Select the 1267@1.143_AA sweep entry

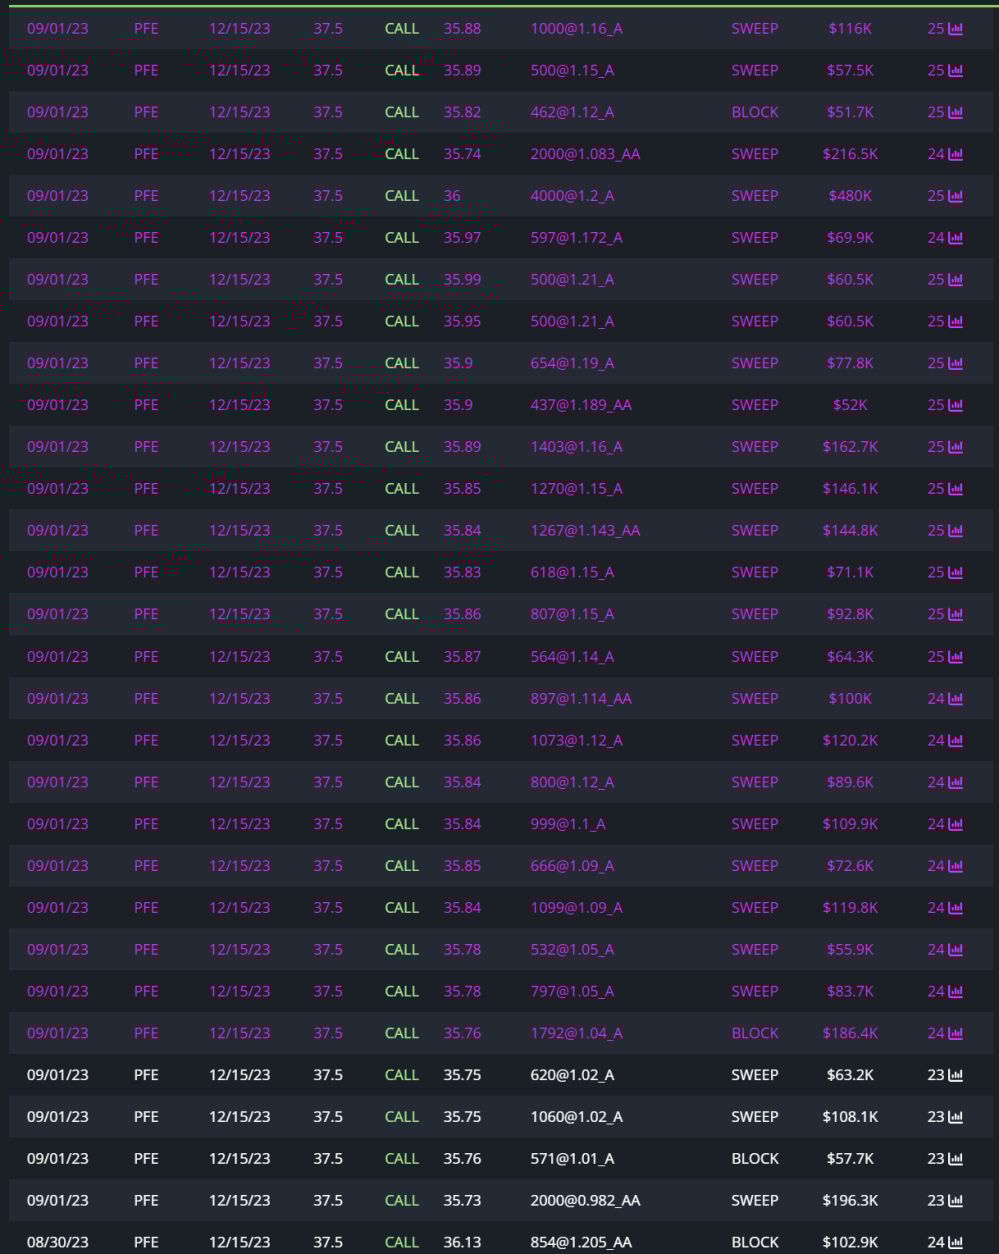[585, 531]
